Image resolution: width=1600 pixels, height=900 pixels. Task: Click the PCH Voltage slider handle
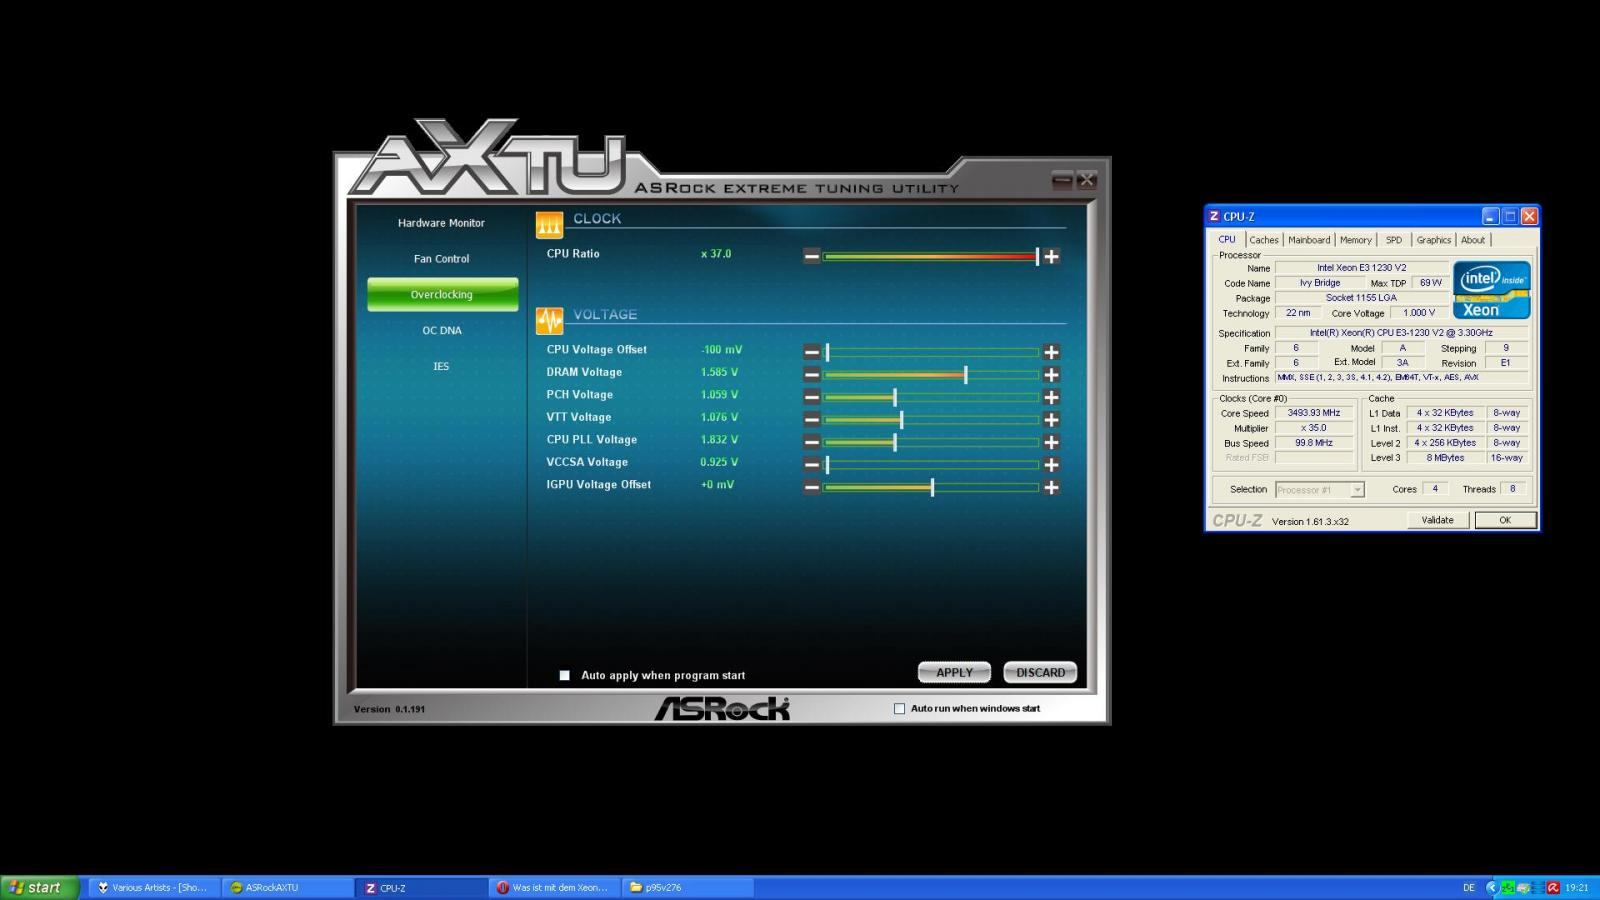click(x=894, y=397)
